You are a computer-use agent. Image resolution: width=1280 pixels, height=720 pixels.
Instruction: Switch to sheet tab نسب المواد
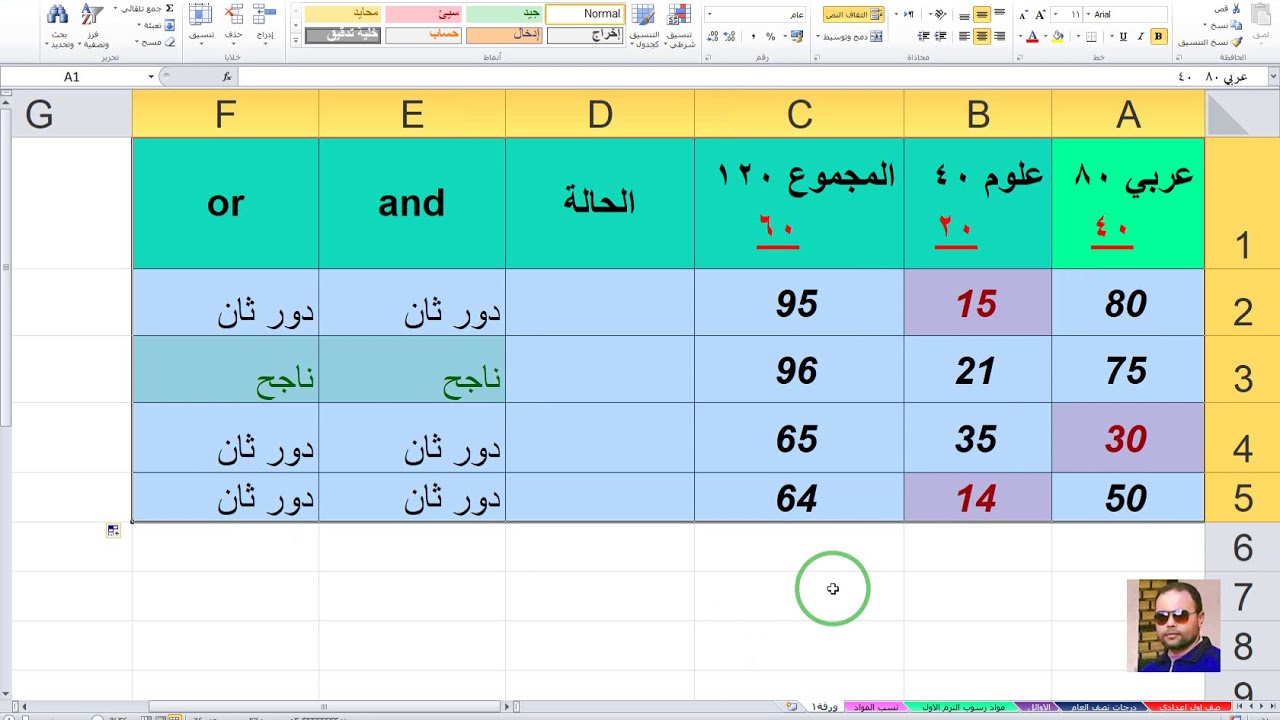point(875,707)
